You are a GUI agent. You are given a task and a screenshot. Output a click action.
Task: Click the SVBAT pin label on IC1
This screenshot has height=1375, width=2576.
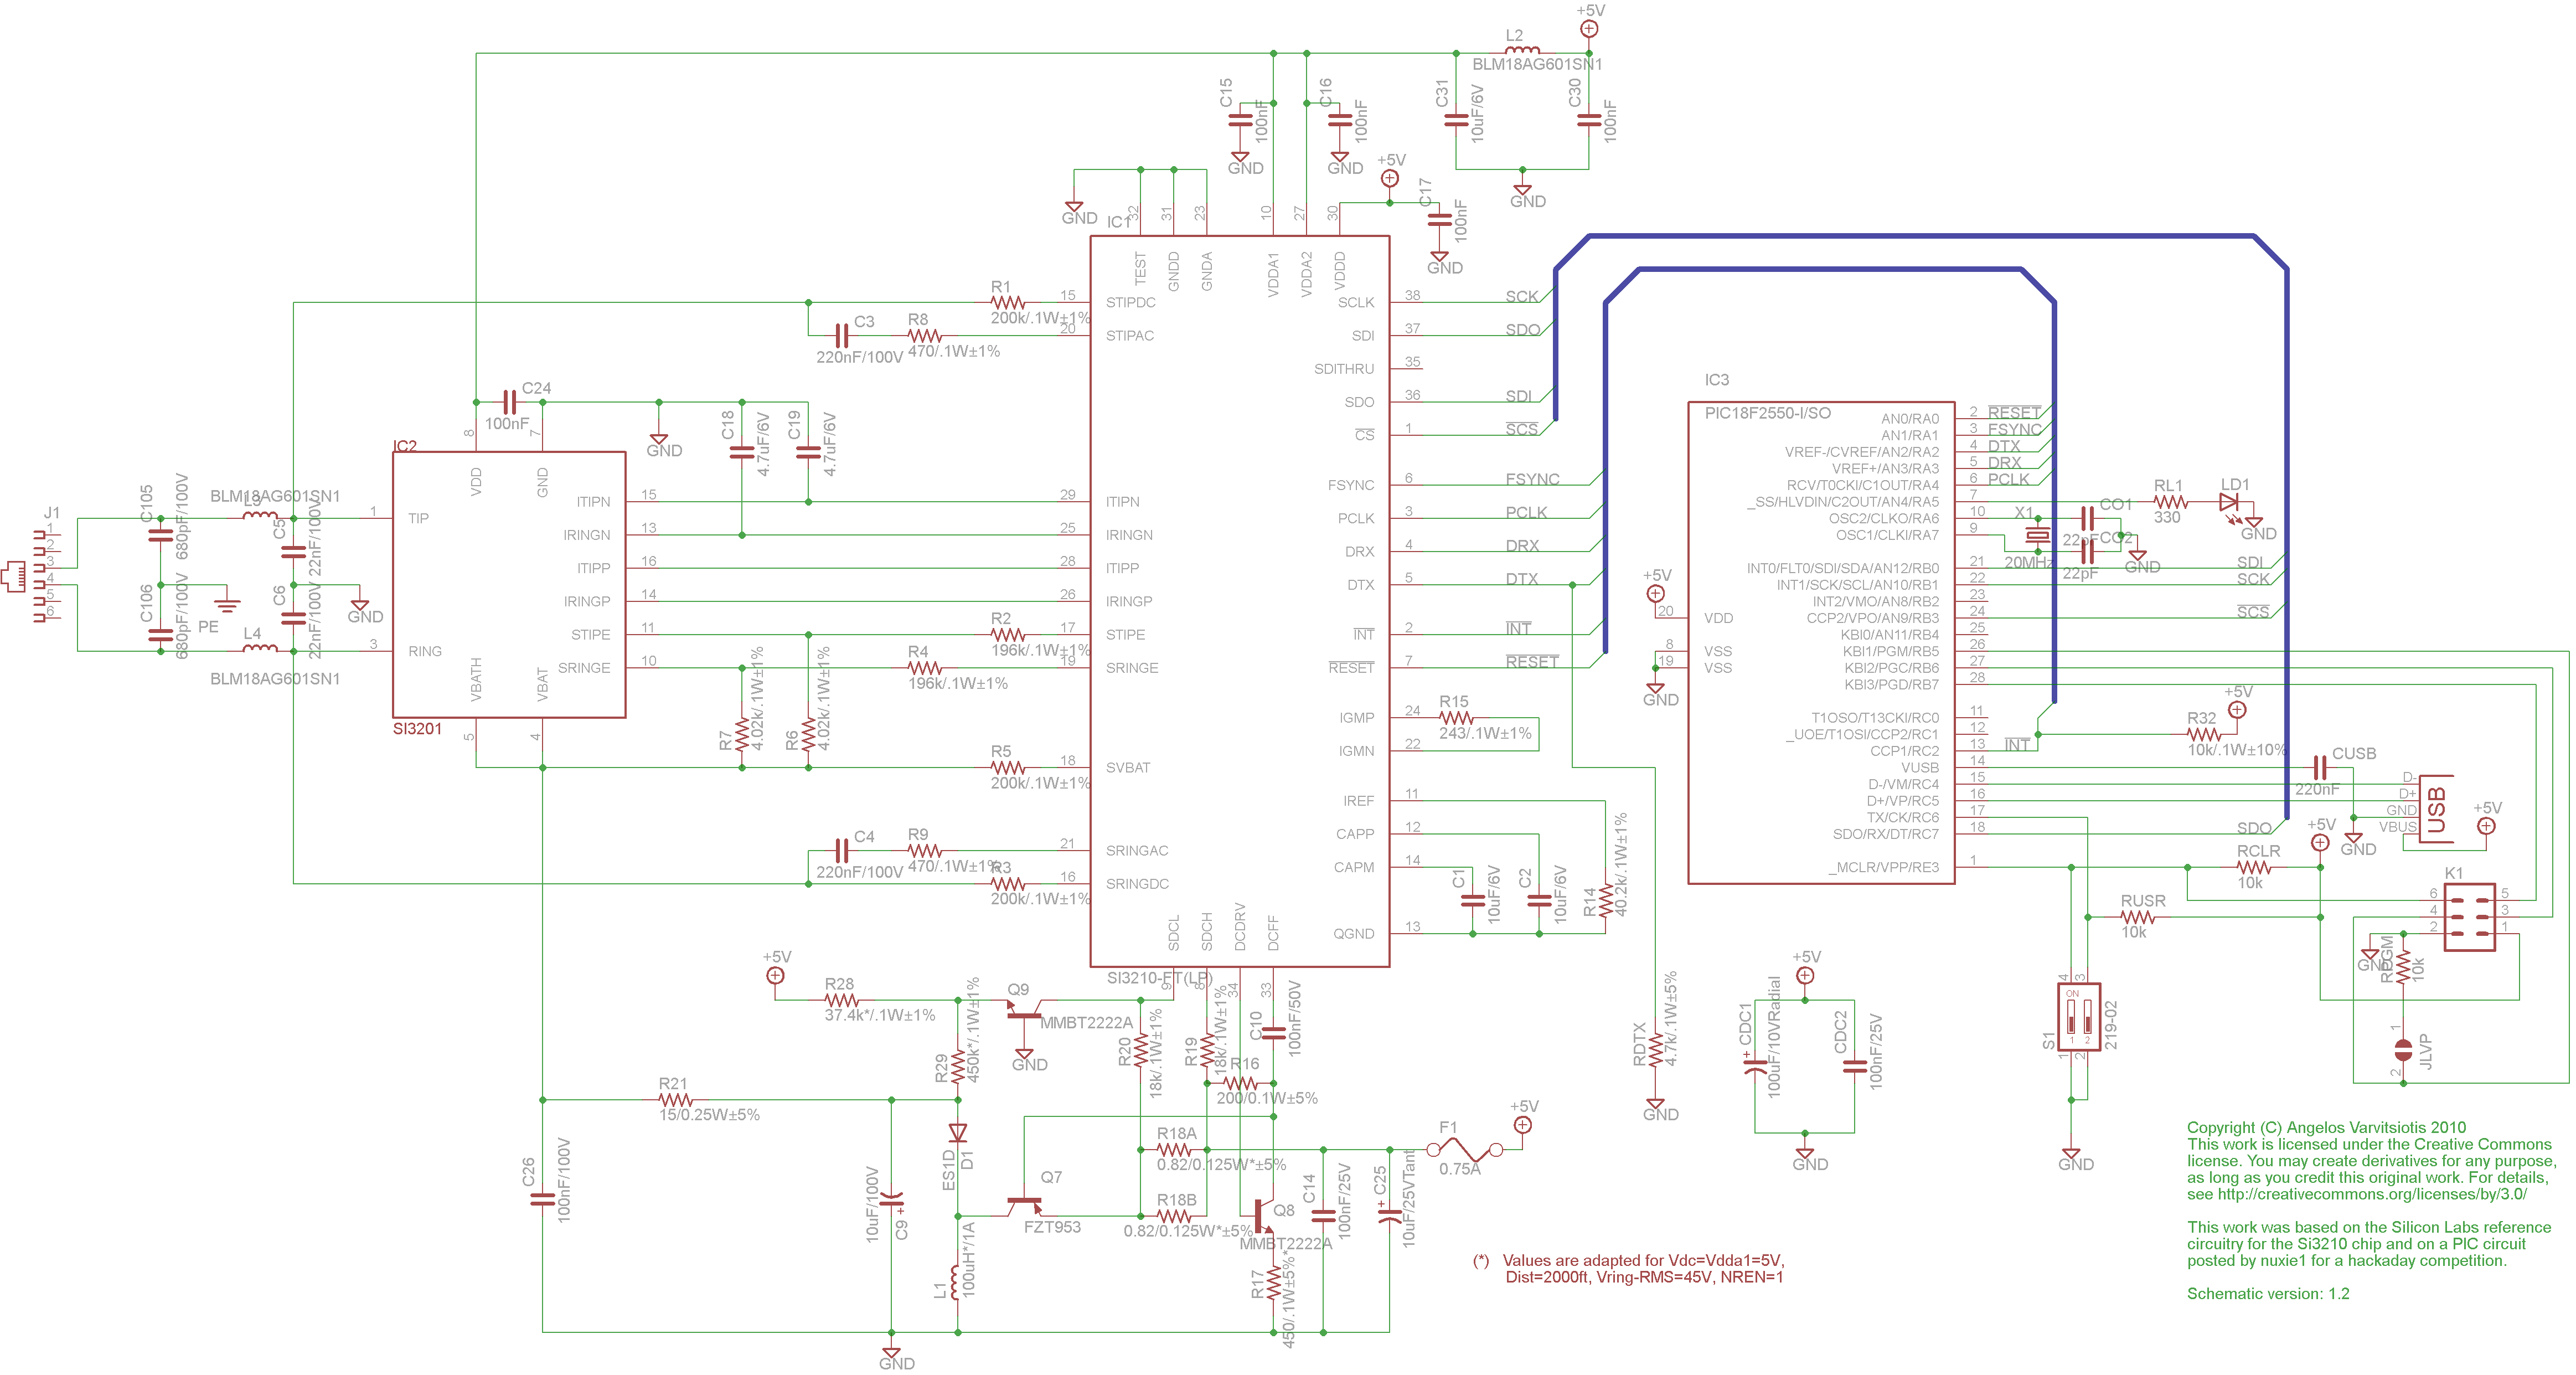(x=1128, y=768)
